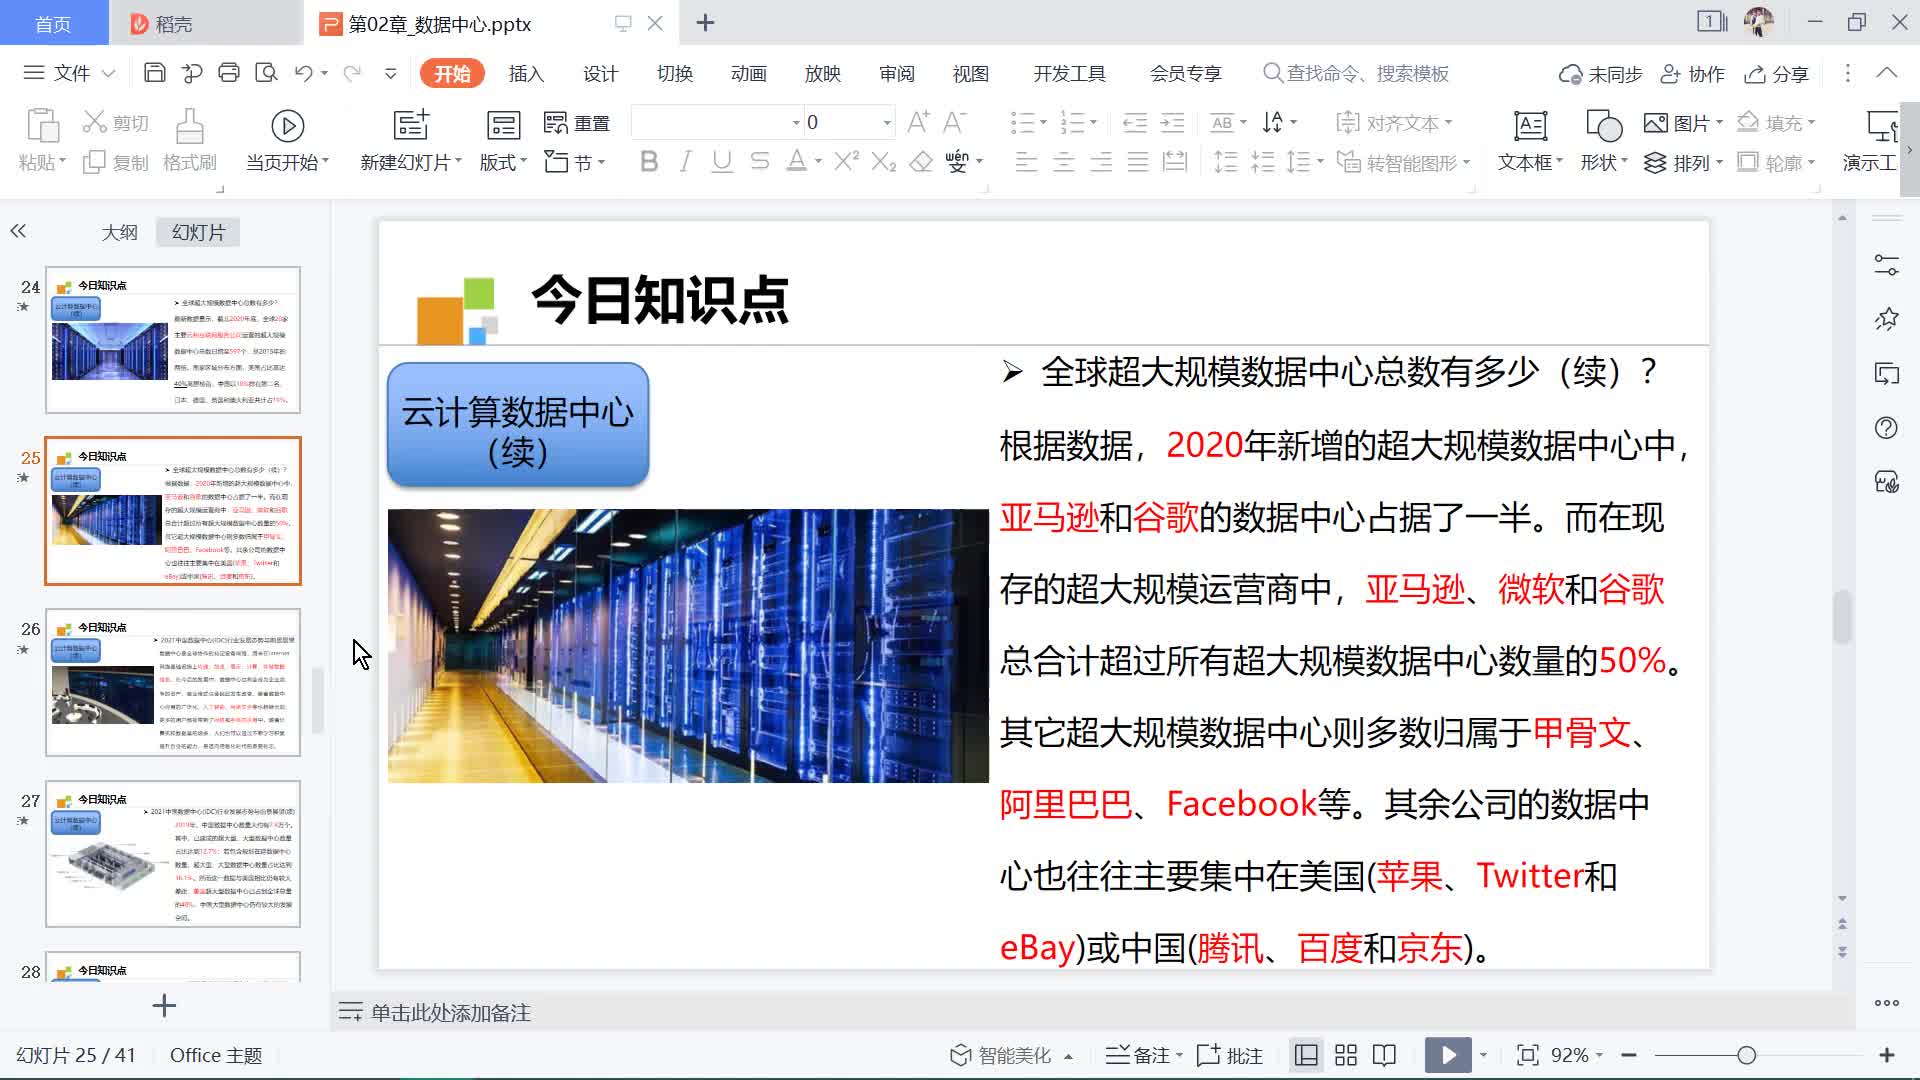Click the 未同步 sync status button
This screenshot has width=1920, height=1080.
pyautogui.click(x=1601, y=73)
